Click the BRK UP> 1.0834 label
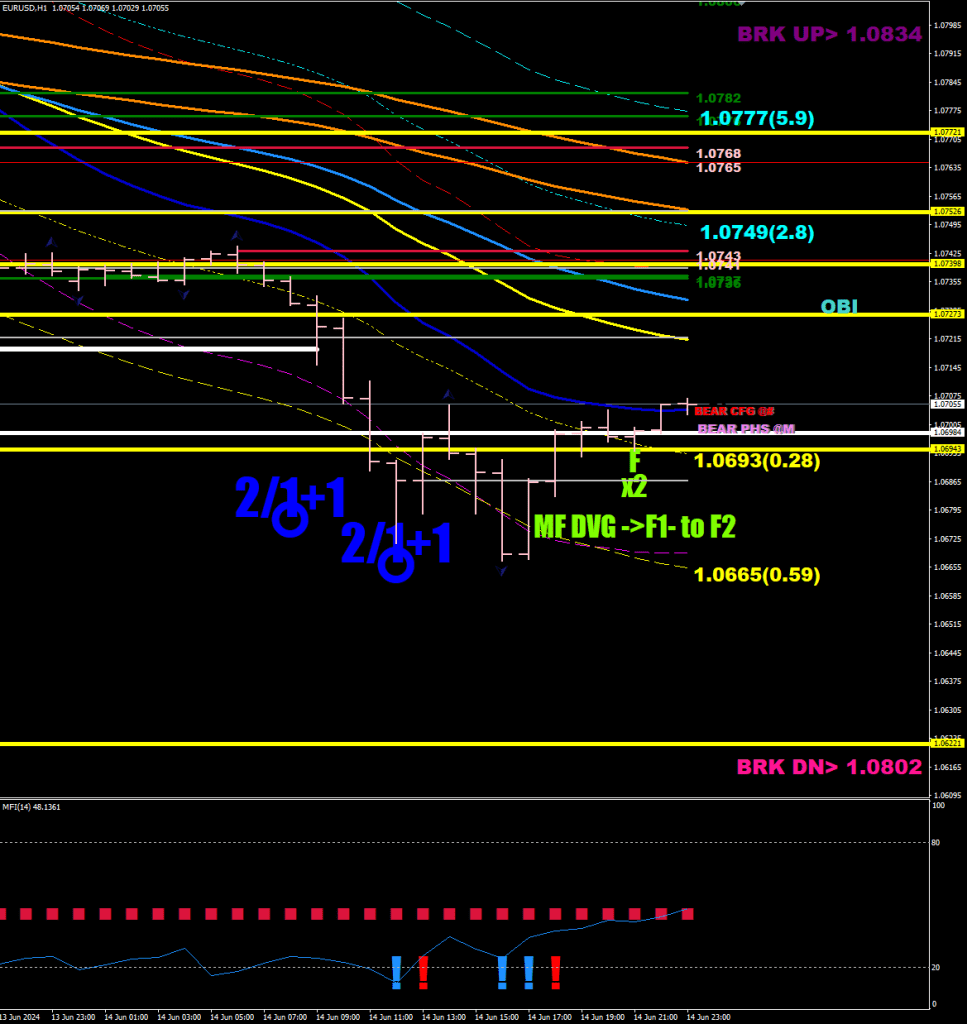The height and width of the screenshot is (1024, 967). pyautogui.click(x=829, y=35)
